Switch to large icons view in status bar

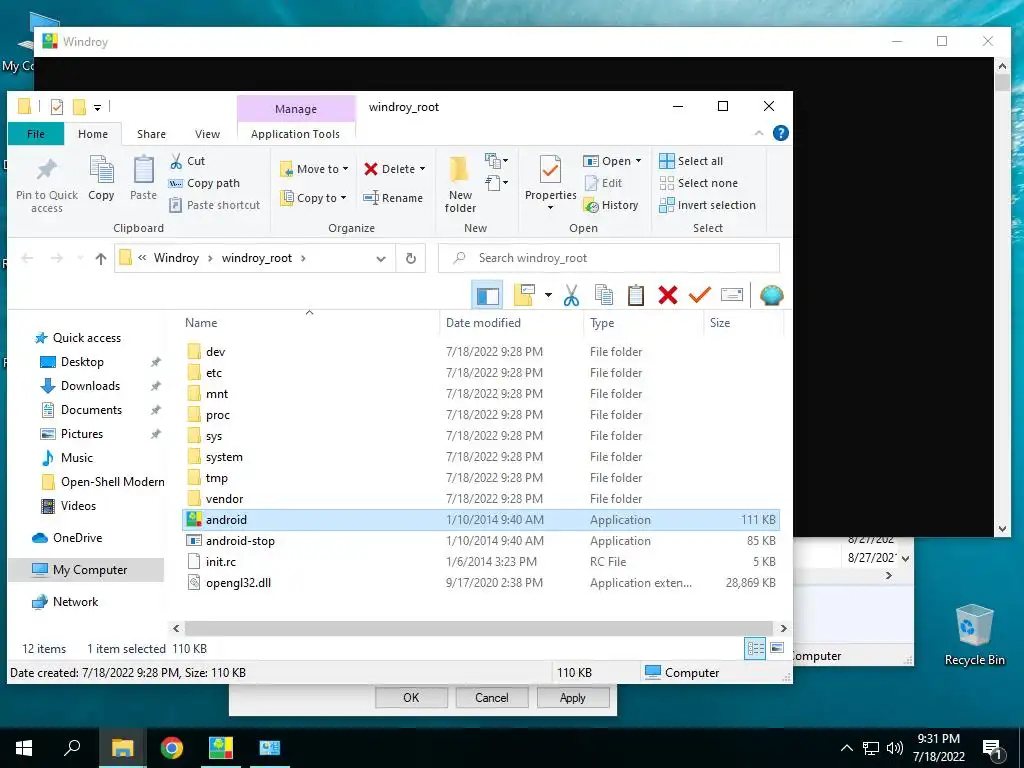[776, 648]
